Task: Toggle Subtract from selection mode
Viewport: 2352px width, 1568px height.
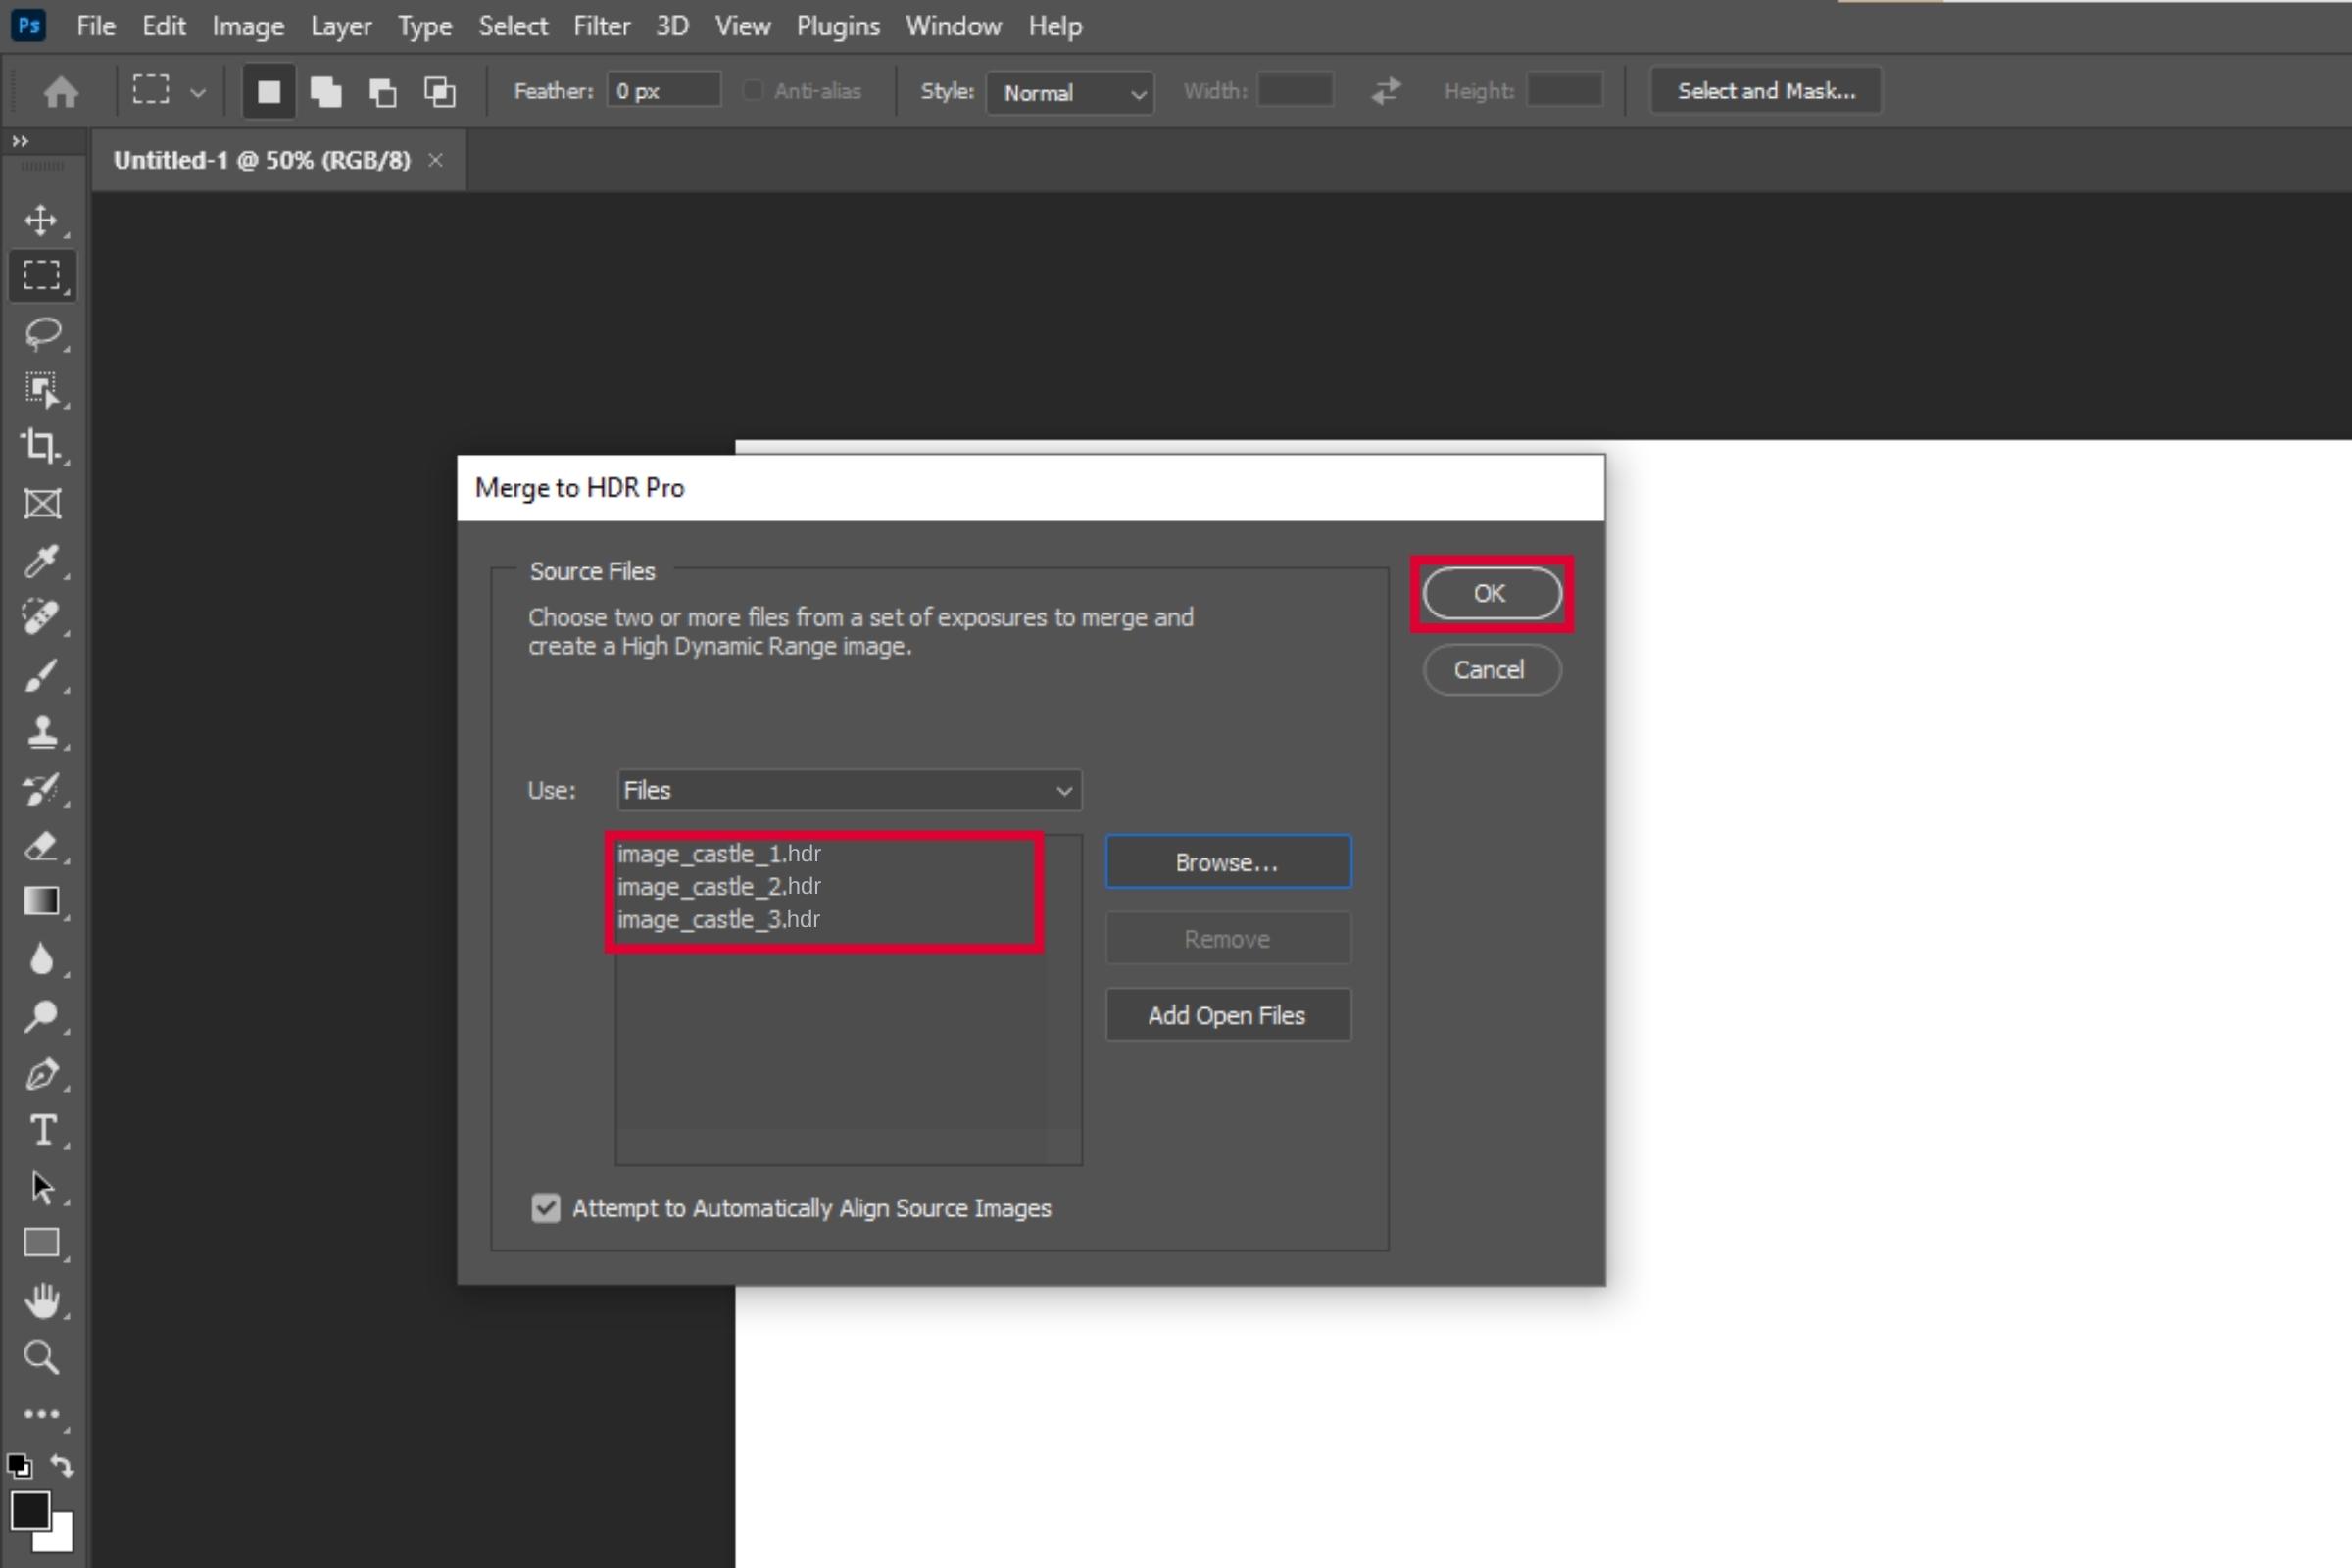Action: tap(381, 91)
